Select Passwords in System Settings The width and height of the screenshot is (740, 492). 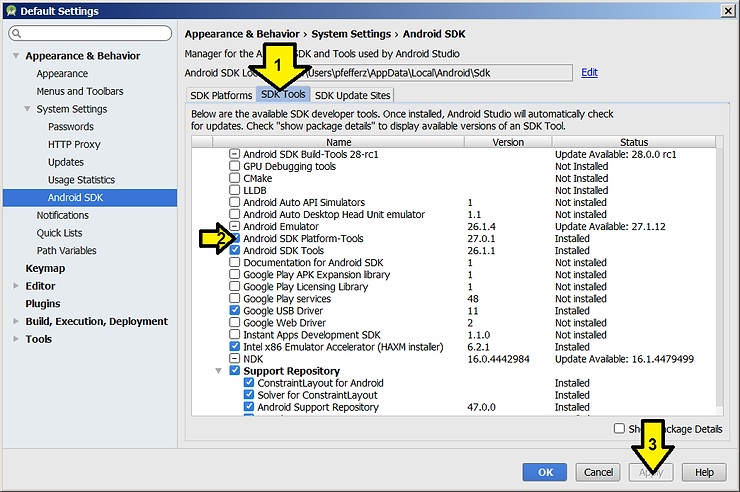point(71,126)
